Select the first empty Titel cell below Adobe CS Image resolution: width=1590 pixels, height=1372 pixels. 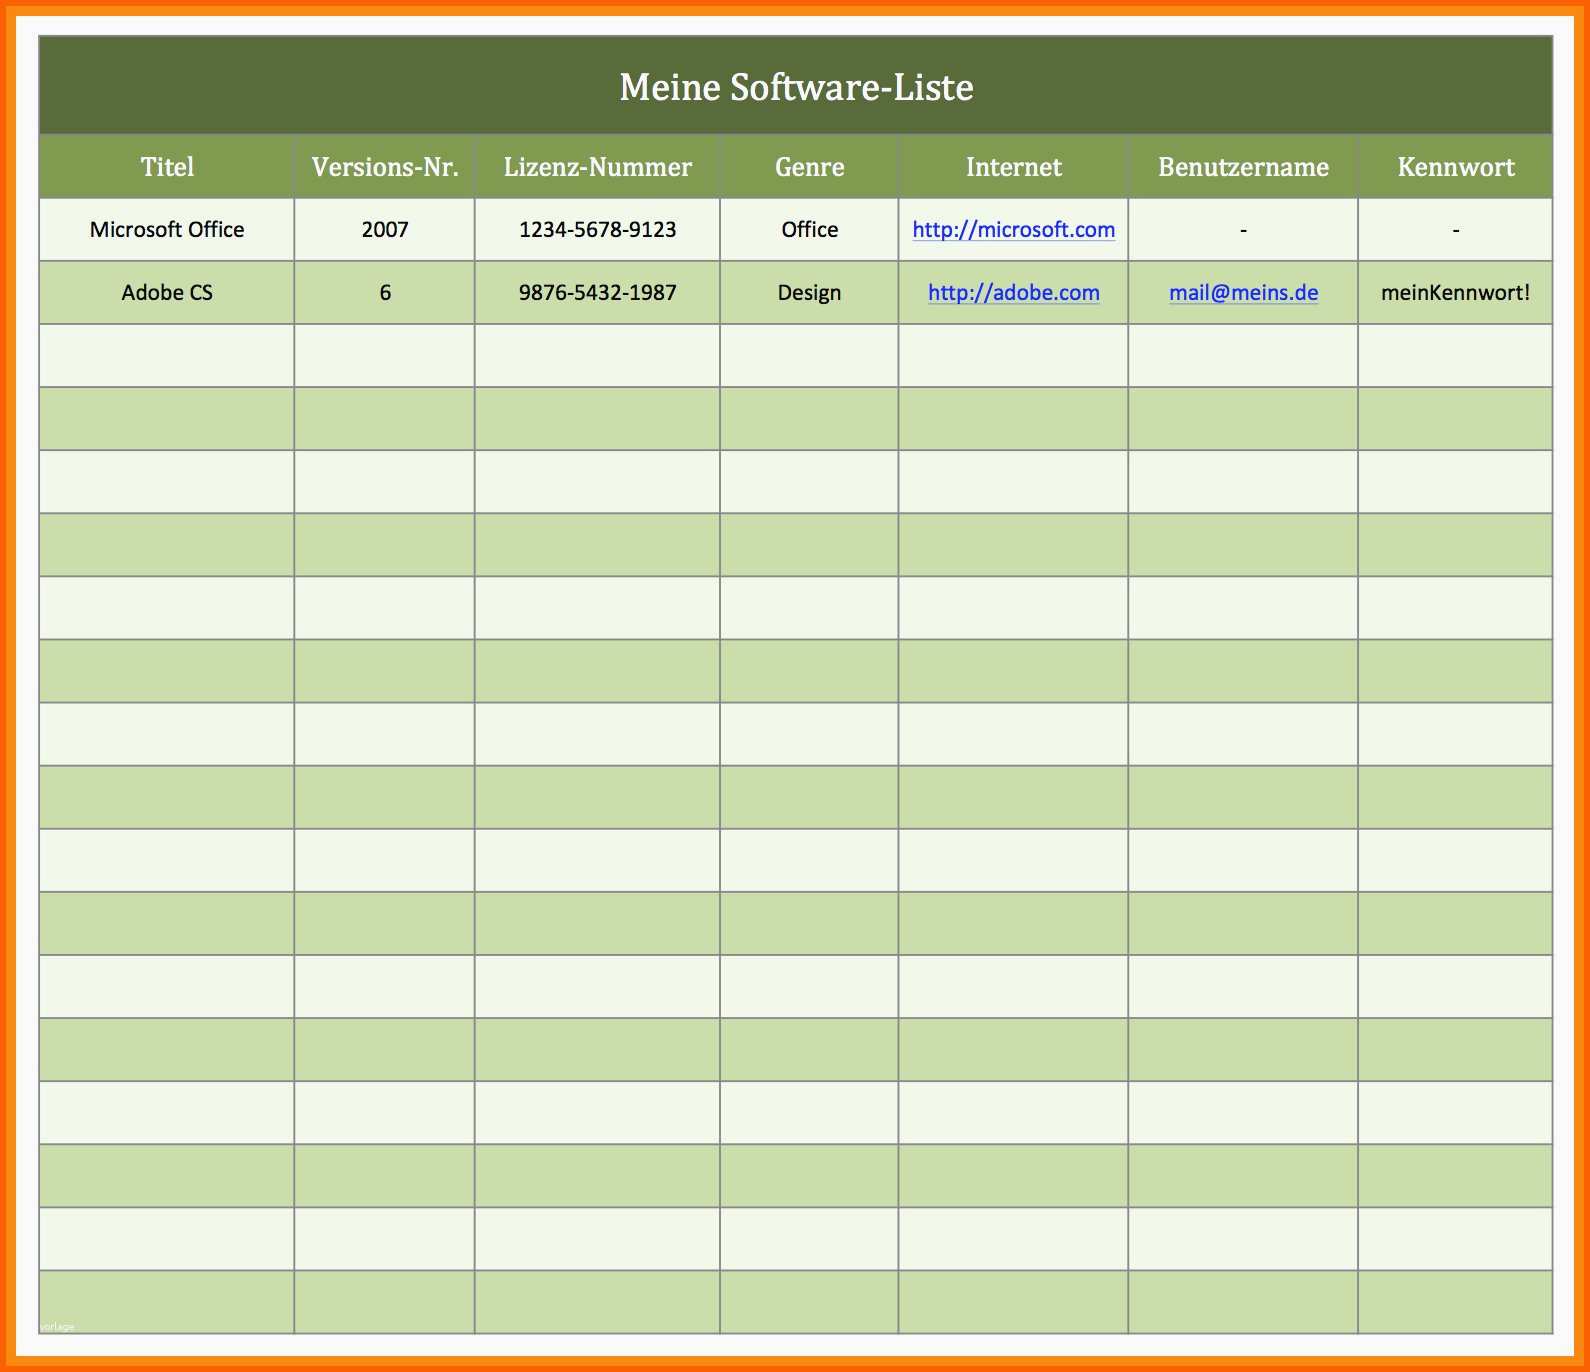pos(167,356)
